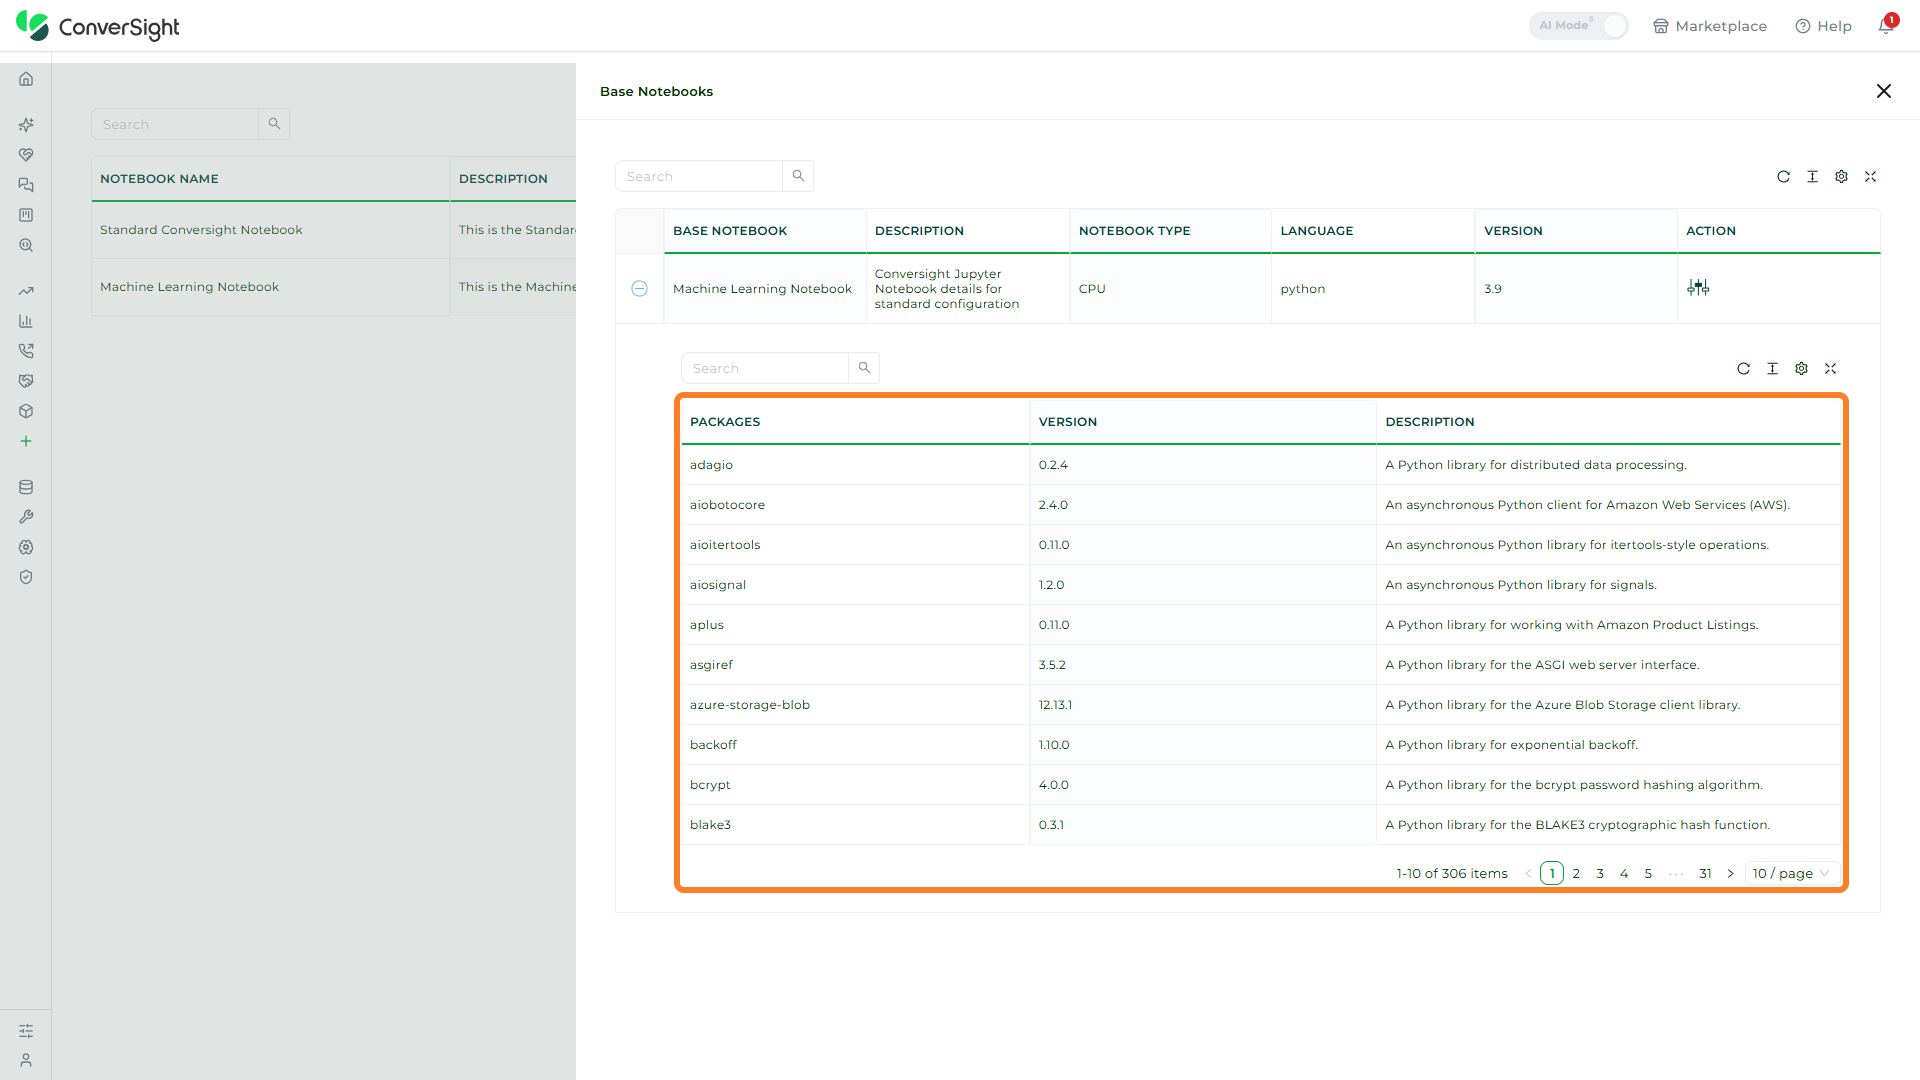This screenshot has width=1920, height=1080.
Task: Click the trend line sidebar icon
Action: point(26,291)
